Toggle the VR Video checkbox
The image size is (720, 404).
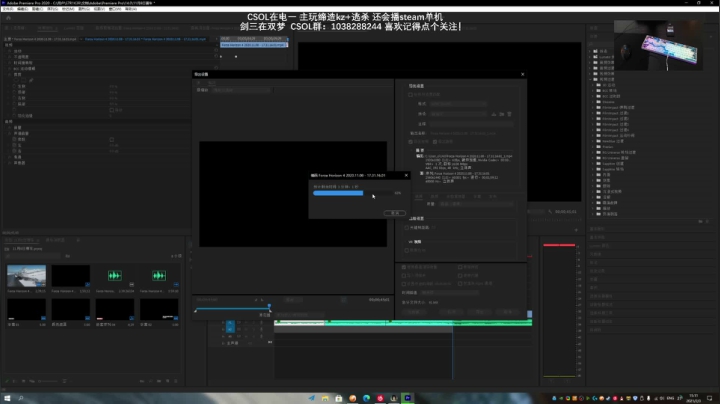point(407,250)
